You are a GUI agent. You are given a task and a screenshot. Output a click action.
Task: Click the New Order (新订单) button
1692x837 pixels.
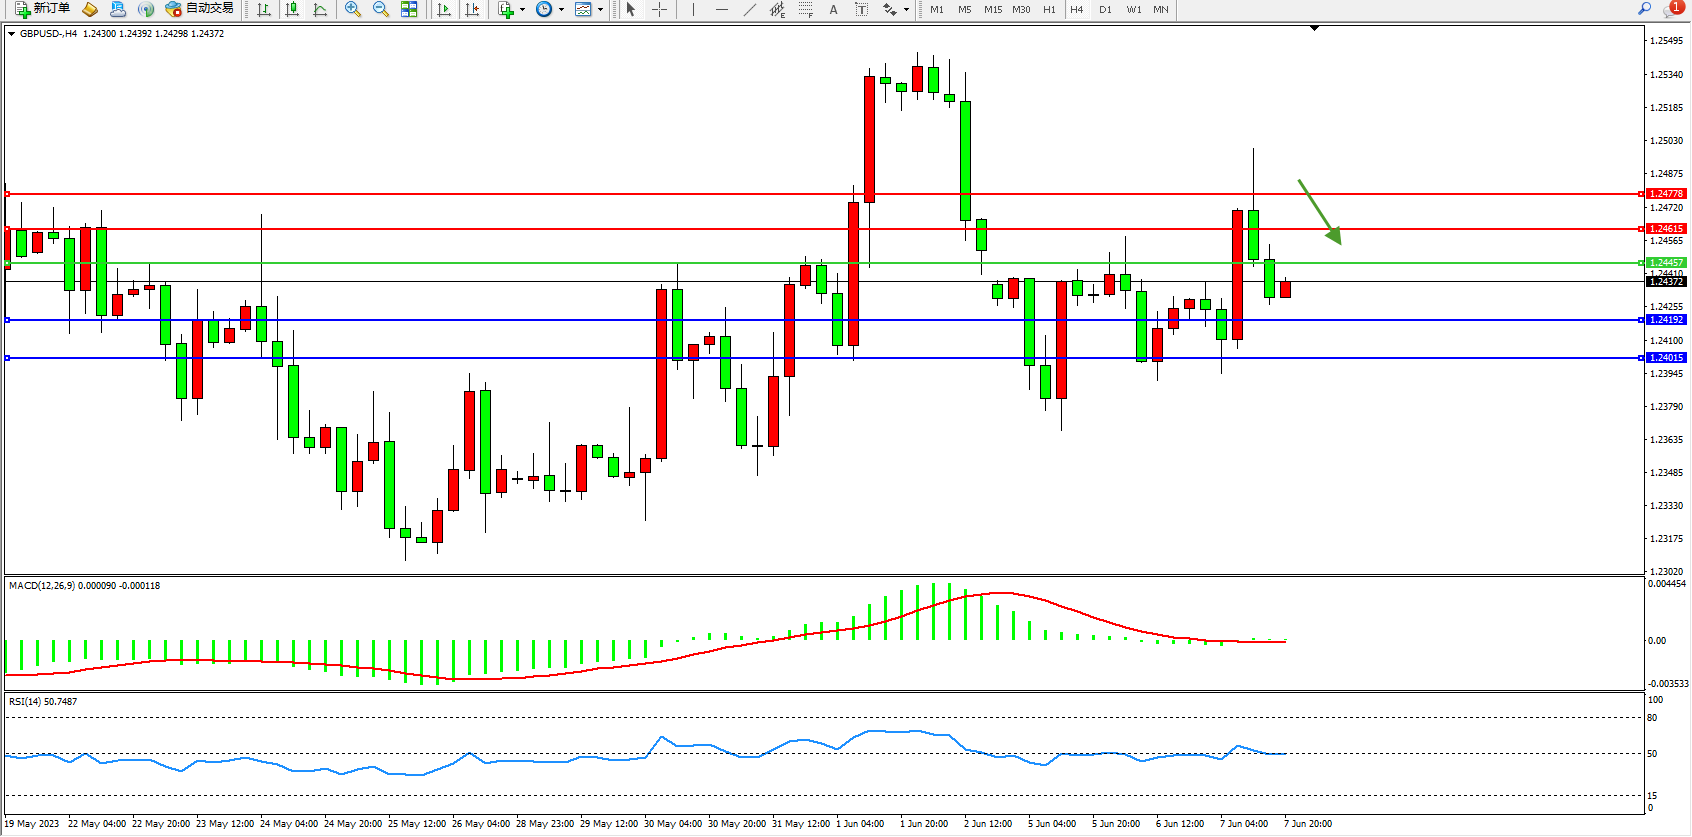[42, 9]
